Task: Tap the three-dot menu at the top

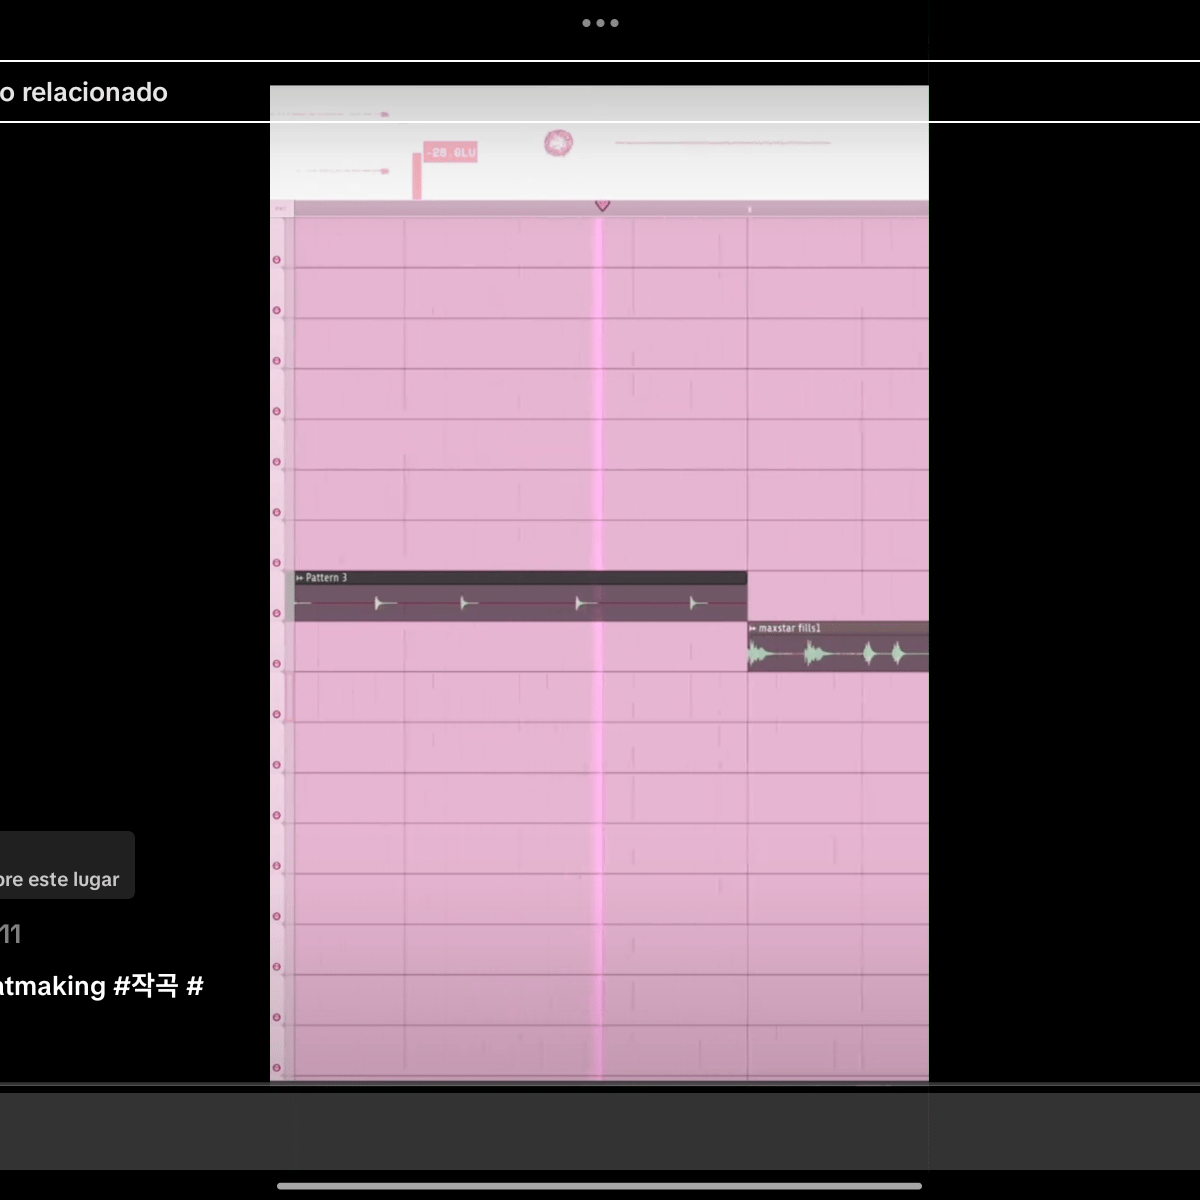Action: tap(600, 23)
